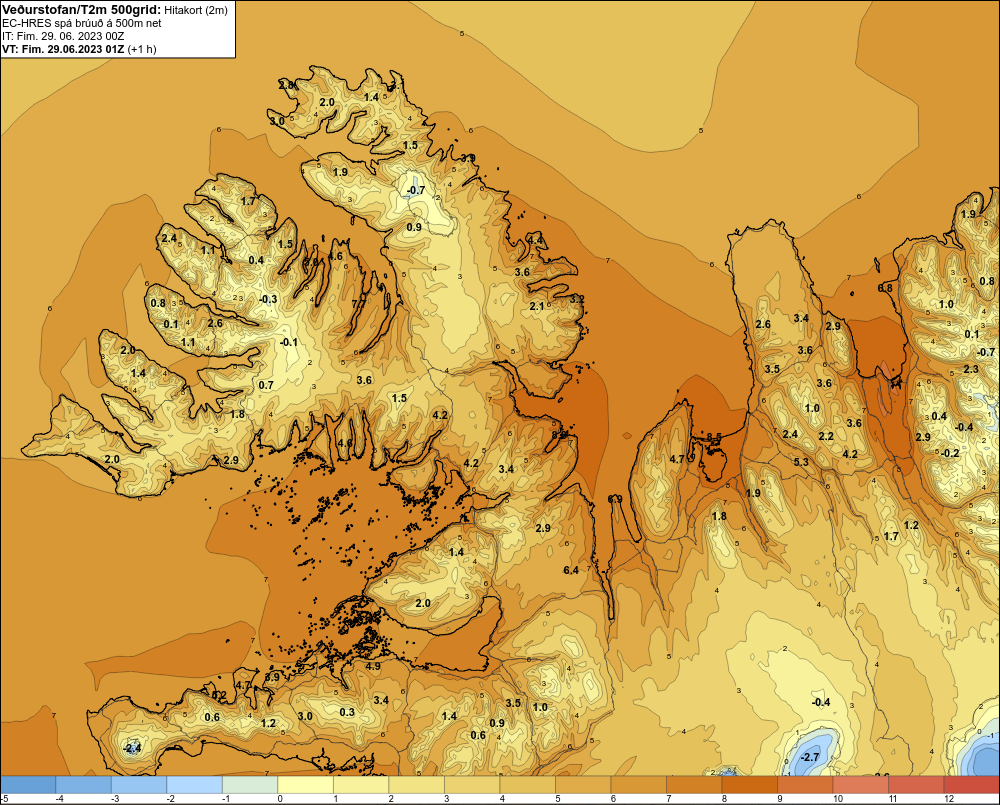Click the '2.8' temperature value on map
The height and width of the screenshot is (805, 1000).
coord(286,85)
